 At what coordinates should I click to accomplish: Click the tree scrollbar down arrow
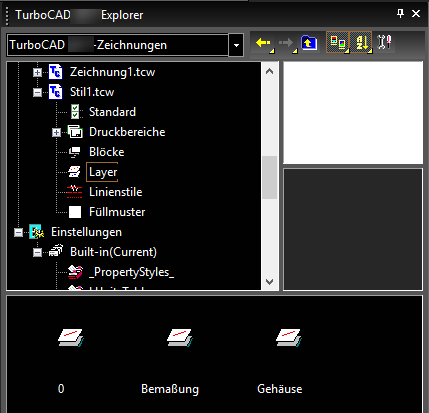pos(270,282)
